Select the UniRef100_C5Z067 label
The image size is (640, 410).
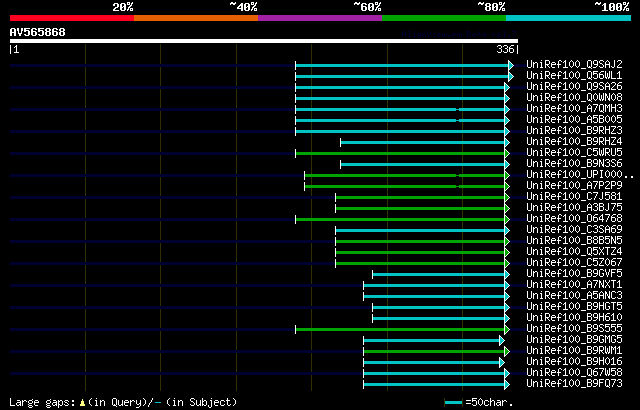pos(574,263)
